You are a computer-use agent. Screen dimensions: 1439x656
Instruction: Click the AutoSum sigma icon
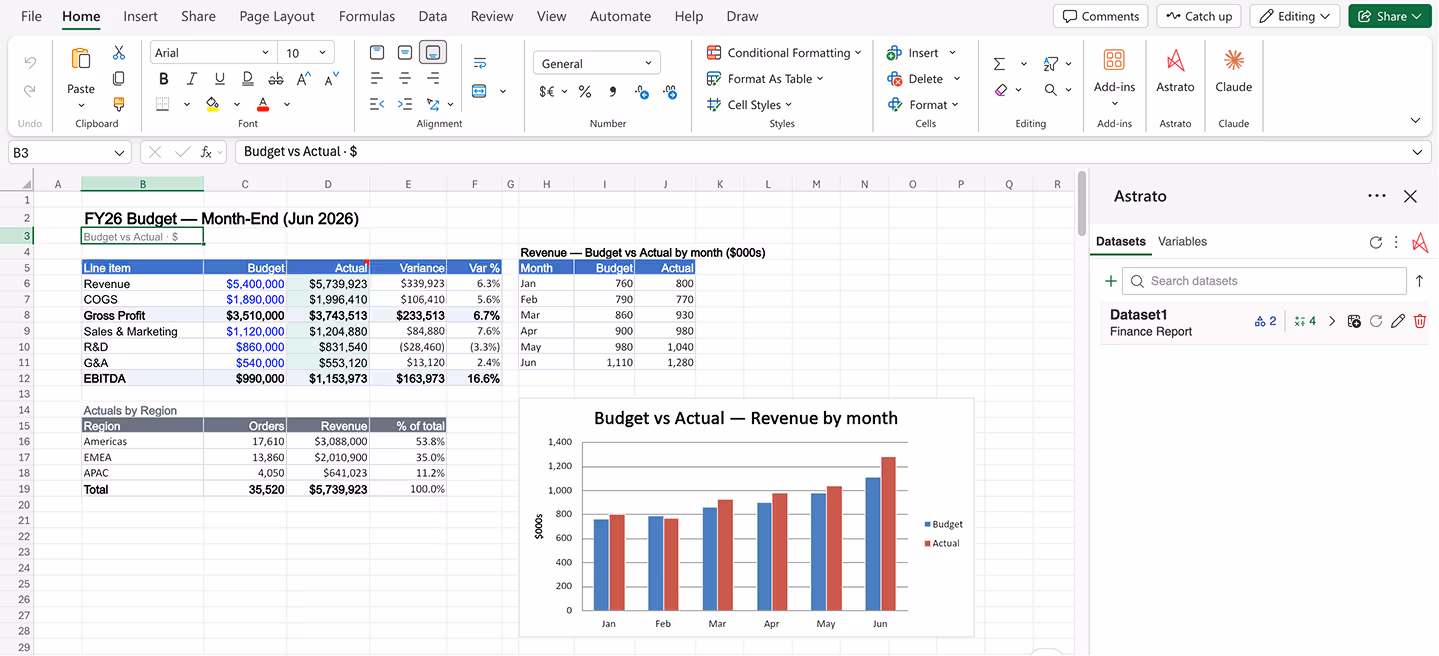coord(999,64)
